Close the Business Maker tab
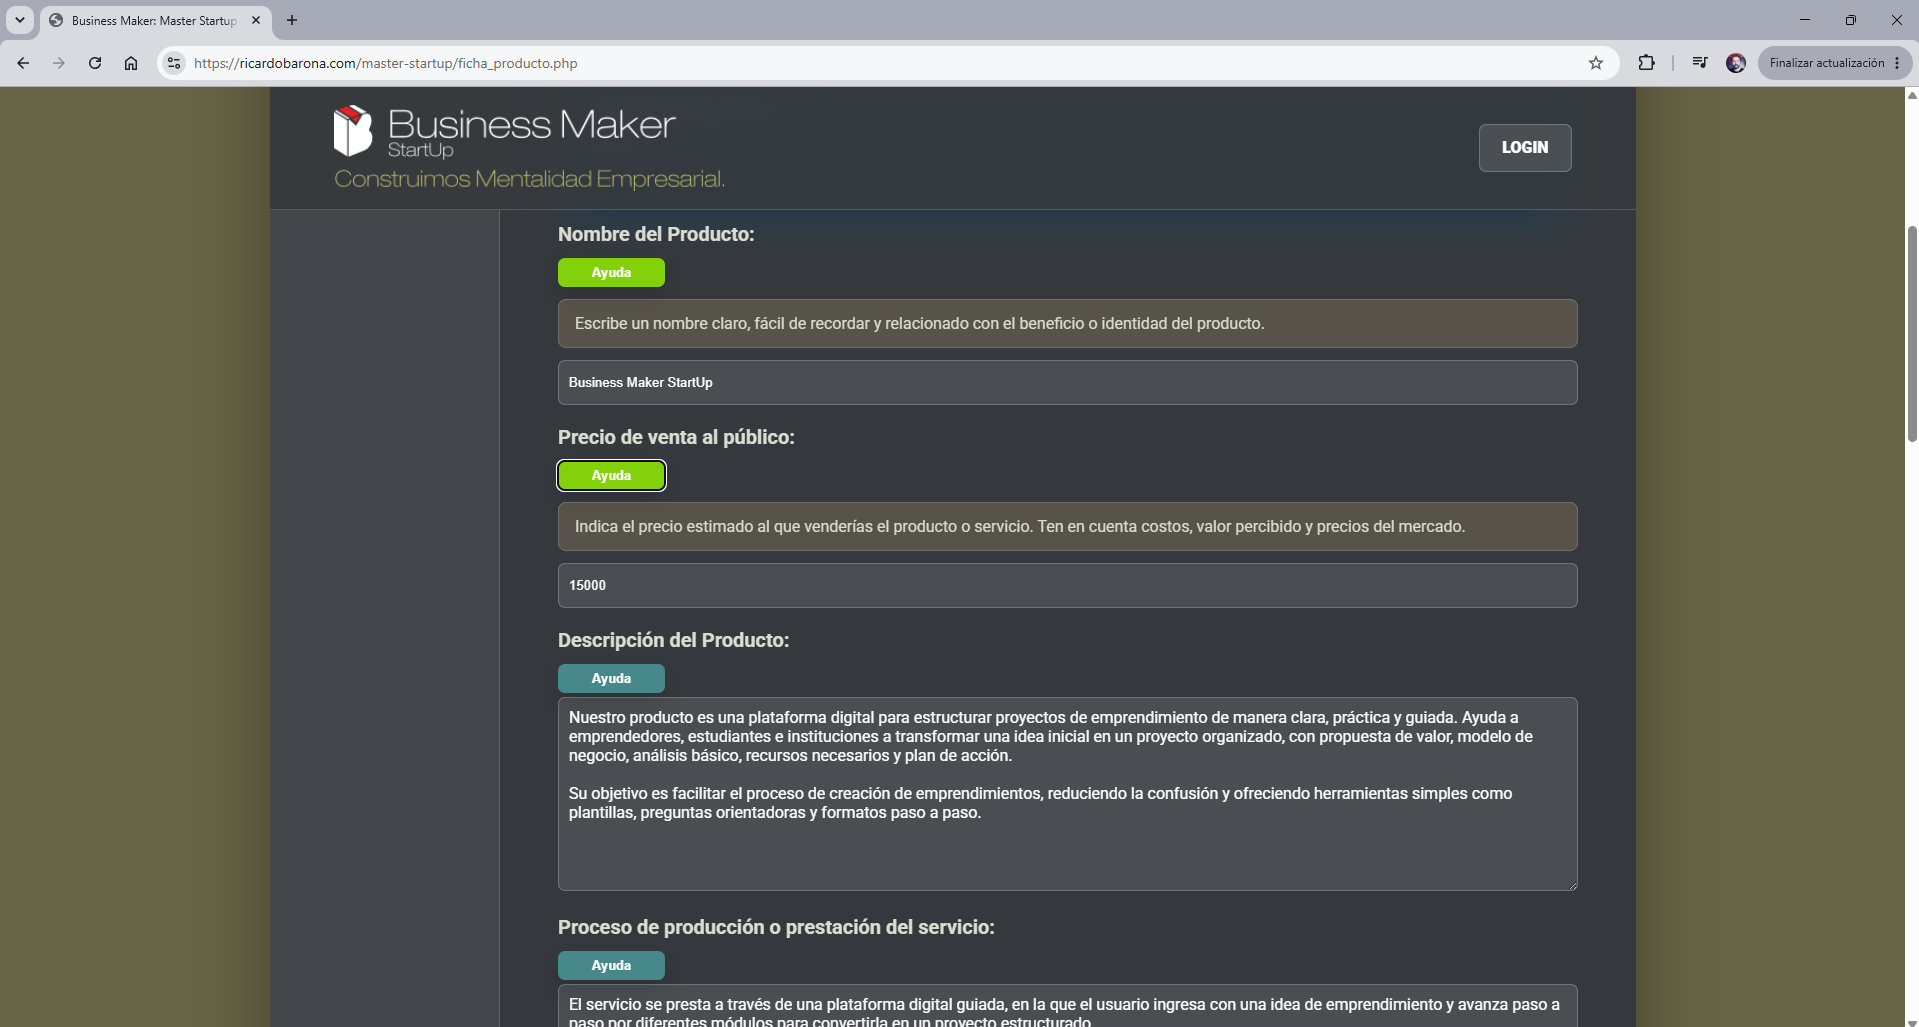Screen dimensions: 1919x1027 coord(256,20)
